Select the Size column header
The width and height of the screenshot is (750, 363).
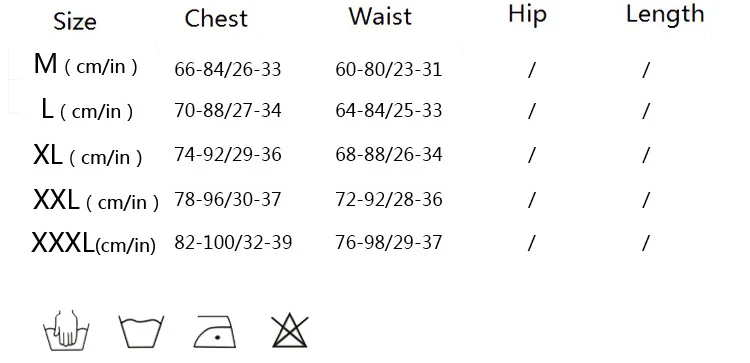[75, 22]
